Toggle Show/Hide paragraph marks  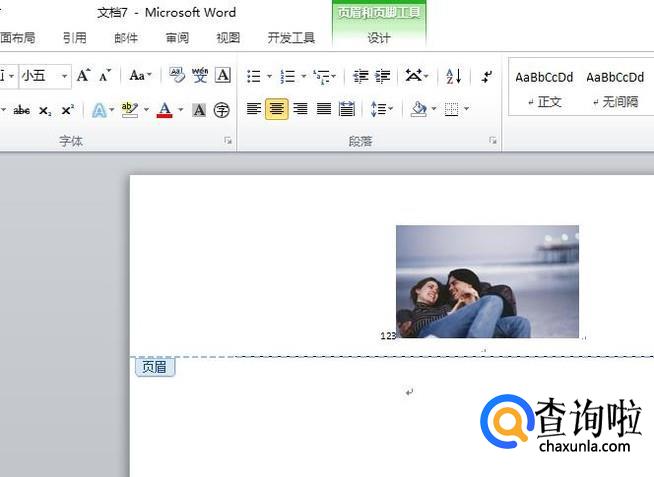[x=486, y=76]
